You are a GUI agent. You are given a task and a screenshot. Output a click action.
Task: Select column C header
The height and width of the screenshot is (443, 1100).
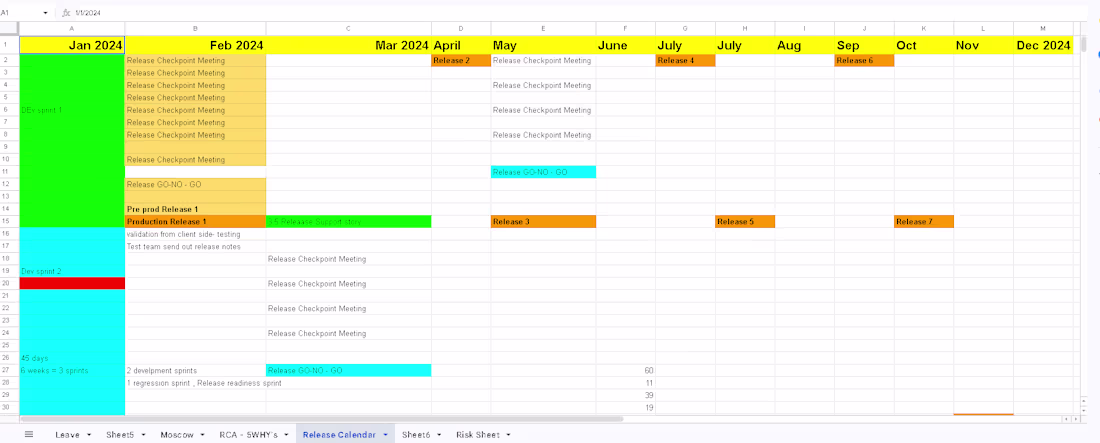point(349,28)
